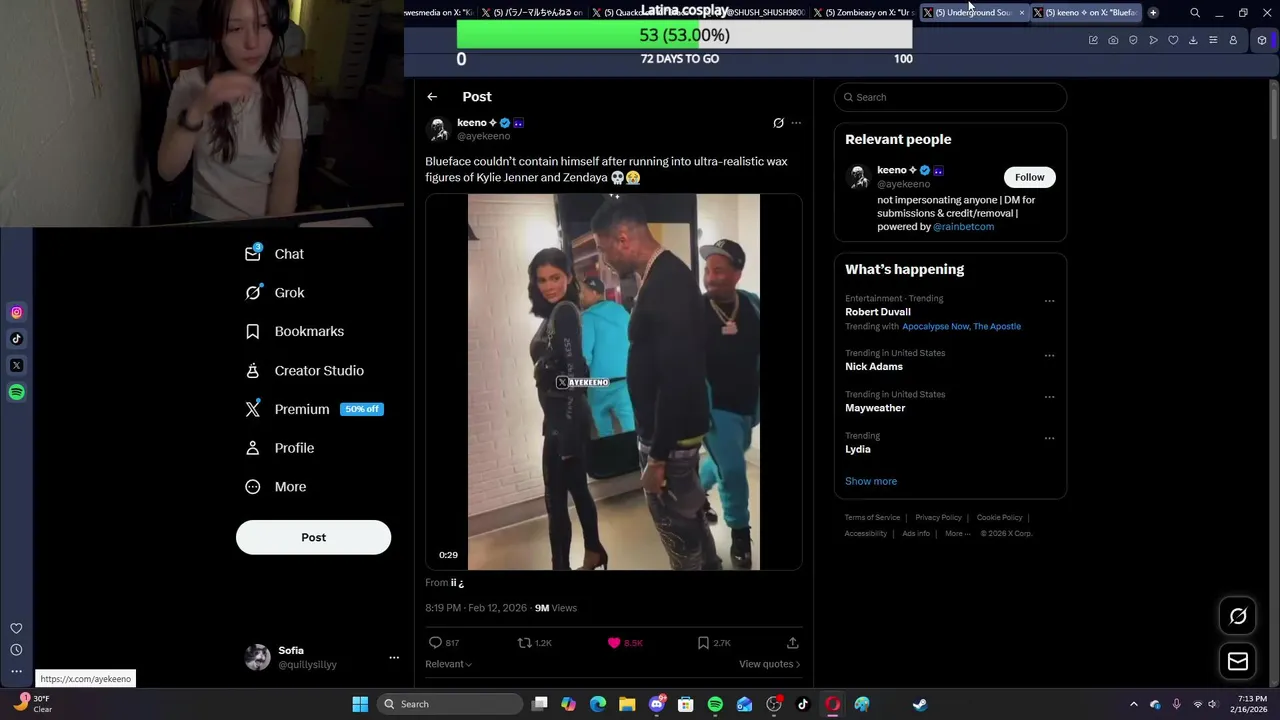Open the floating messages envelope button
Viewport: 1280px width, 720px height.
1238,661
